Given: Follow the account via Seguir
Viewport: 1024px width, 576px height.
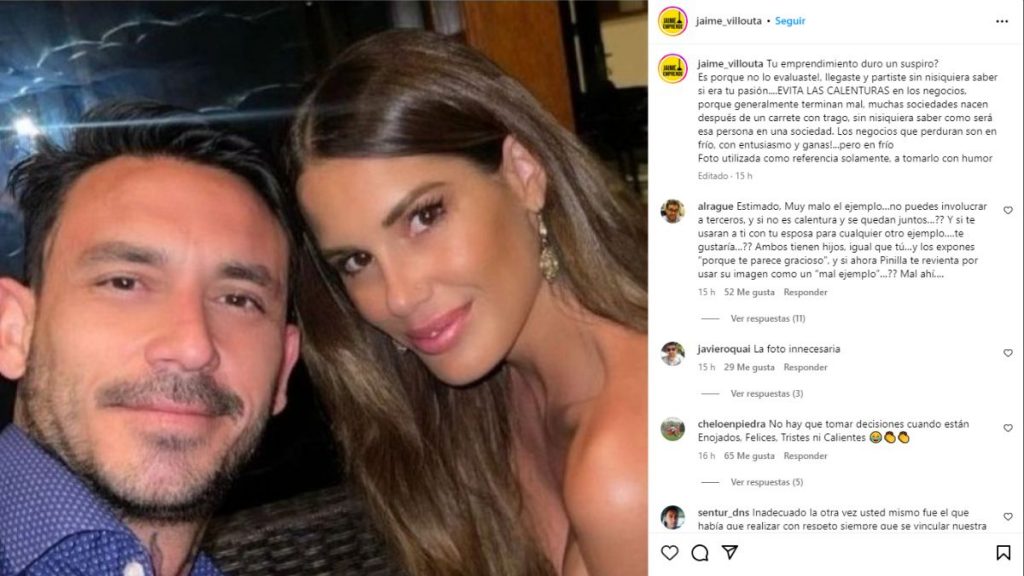Looking at the screenshot, I should point(790,21).
